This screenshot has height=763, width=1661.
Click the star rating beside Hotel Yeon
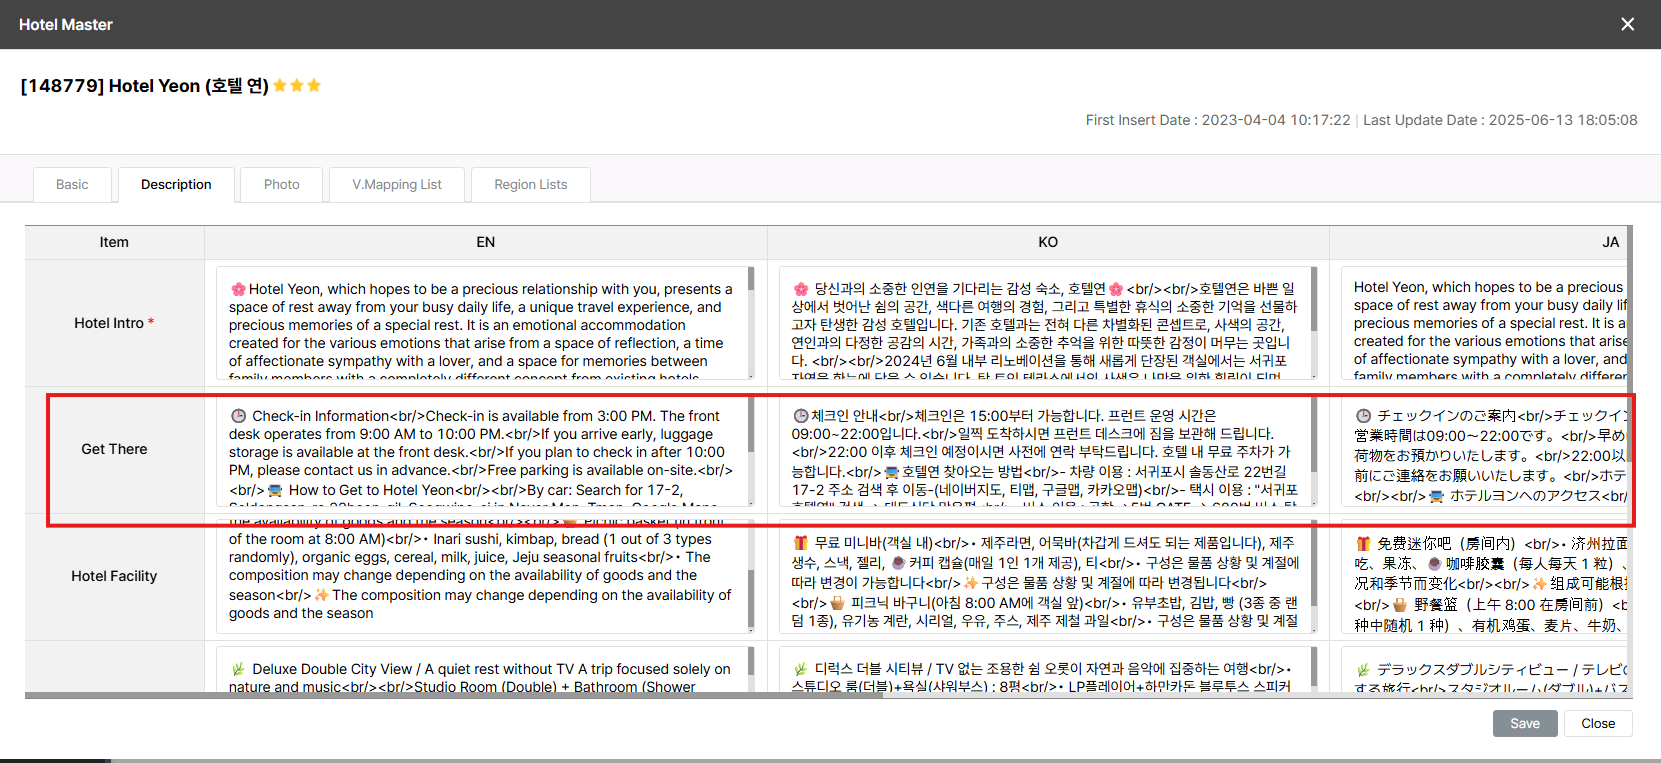click(x=297, y=86)
